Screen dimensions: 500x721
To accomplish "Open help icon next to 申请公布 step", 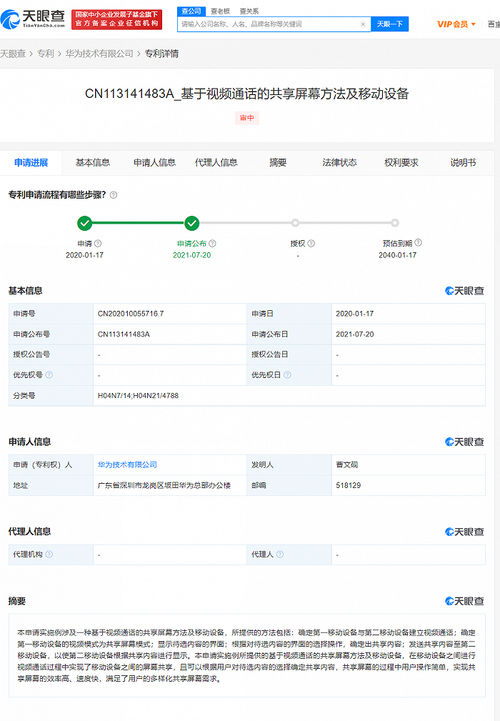I will (213, 243).
